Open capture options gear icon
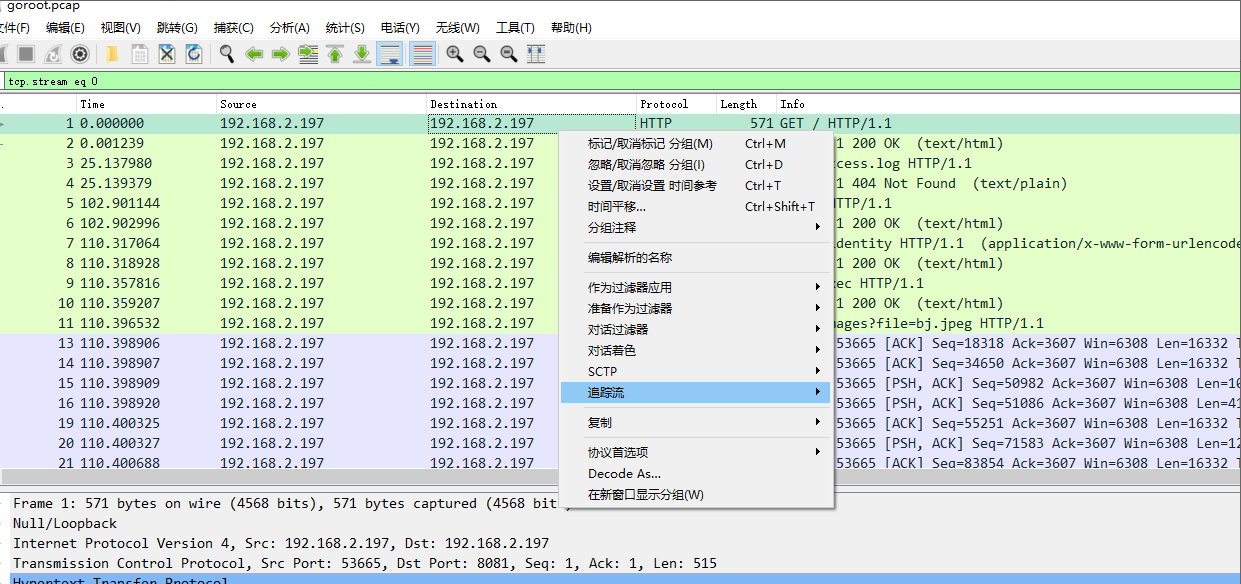The width and height of the screenshot is (1241, 584). click(x=80, y=54)
